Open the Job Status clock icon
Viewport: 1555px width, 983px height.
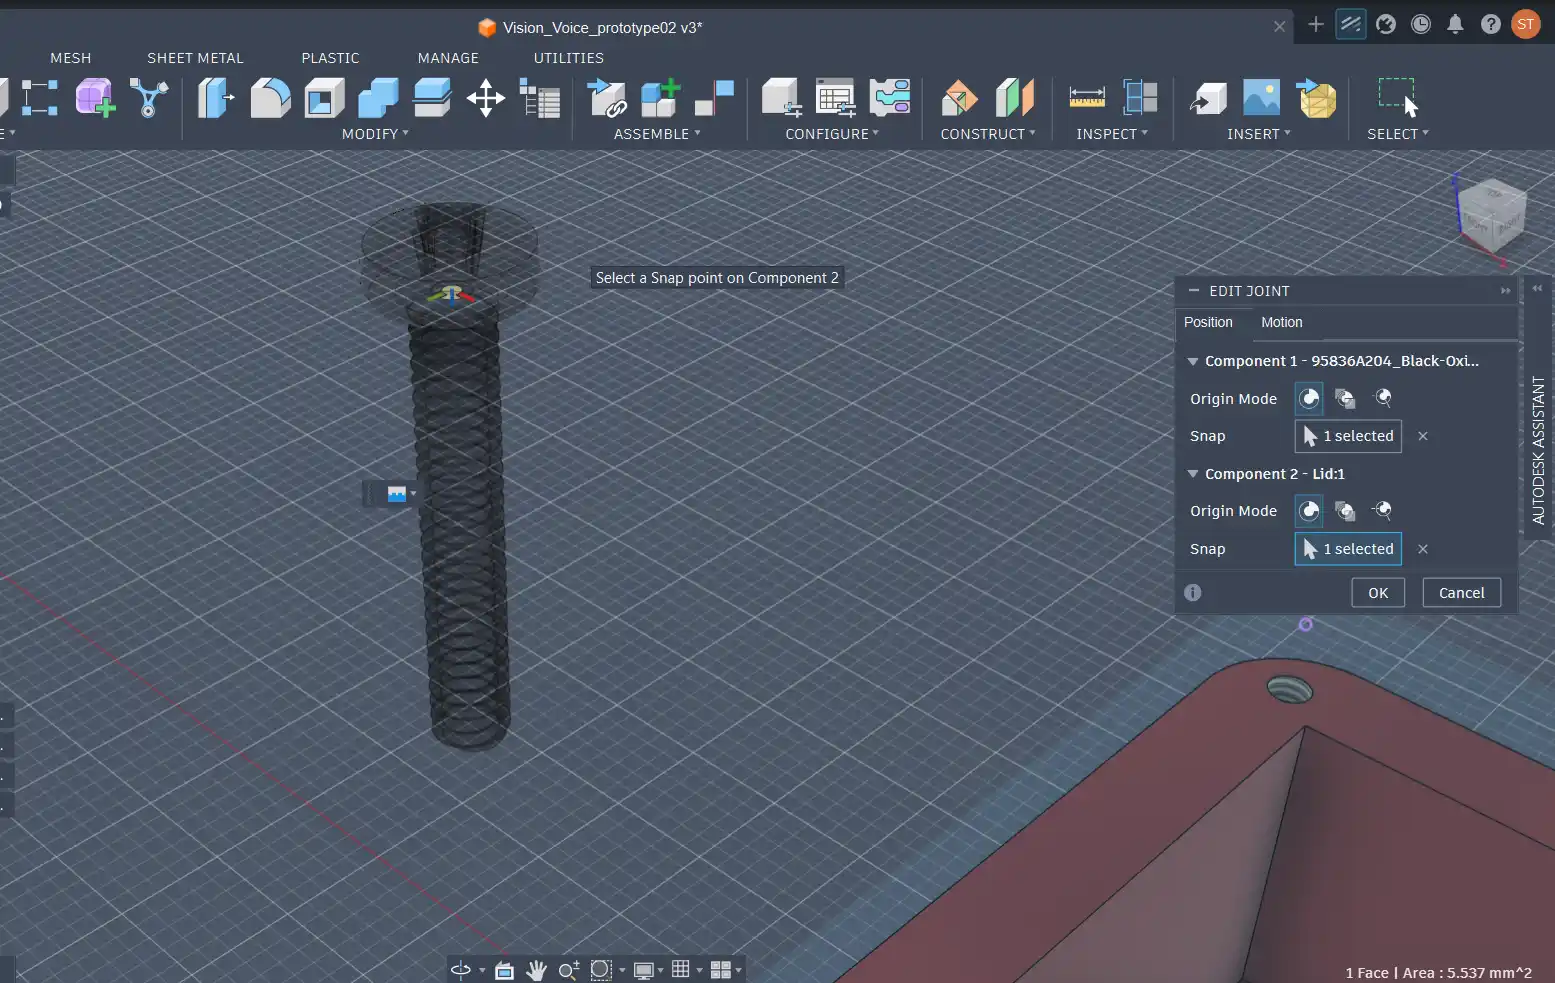tap(1421, 24)
